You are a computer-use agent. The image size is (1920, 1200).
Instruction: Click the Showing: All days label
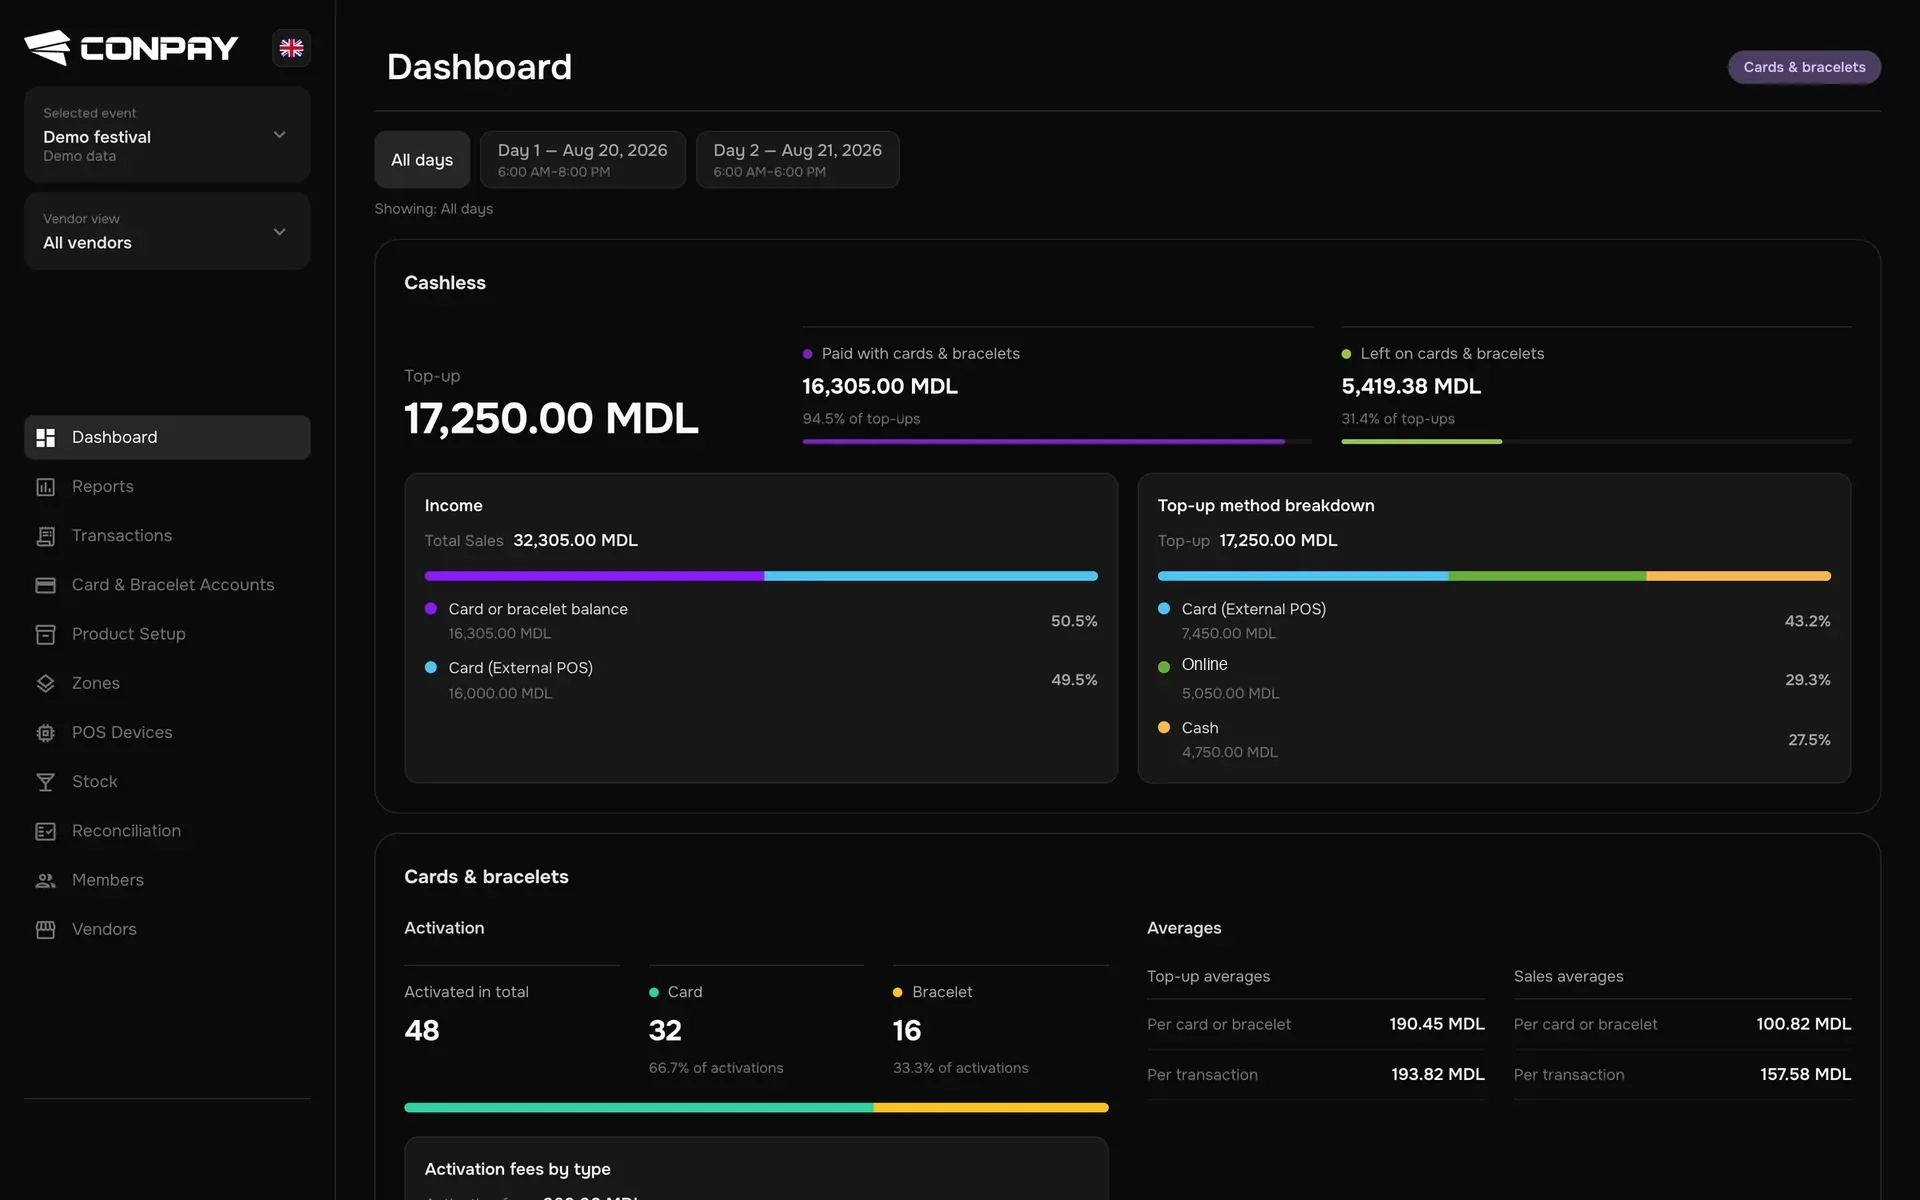[433, 209]
